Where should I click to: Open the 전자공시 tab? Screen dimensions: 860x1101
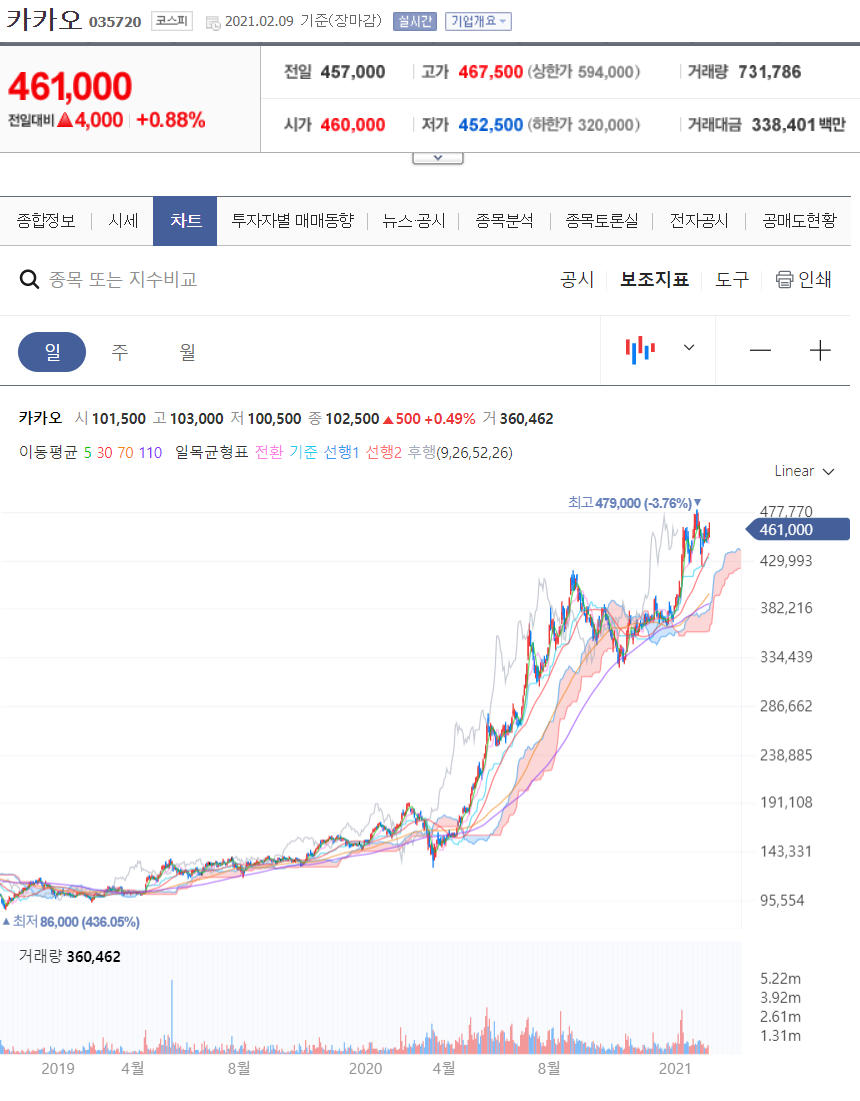tap(699, 221)
